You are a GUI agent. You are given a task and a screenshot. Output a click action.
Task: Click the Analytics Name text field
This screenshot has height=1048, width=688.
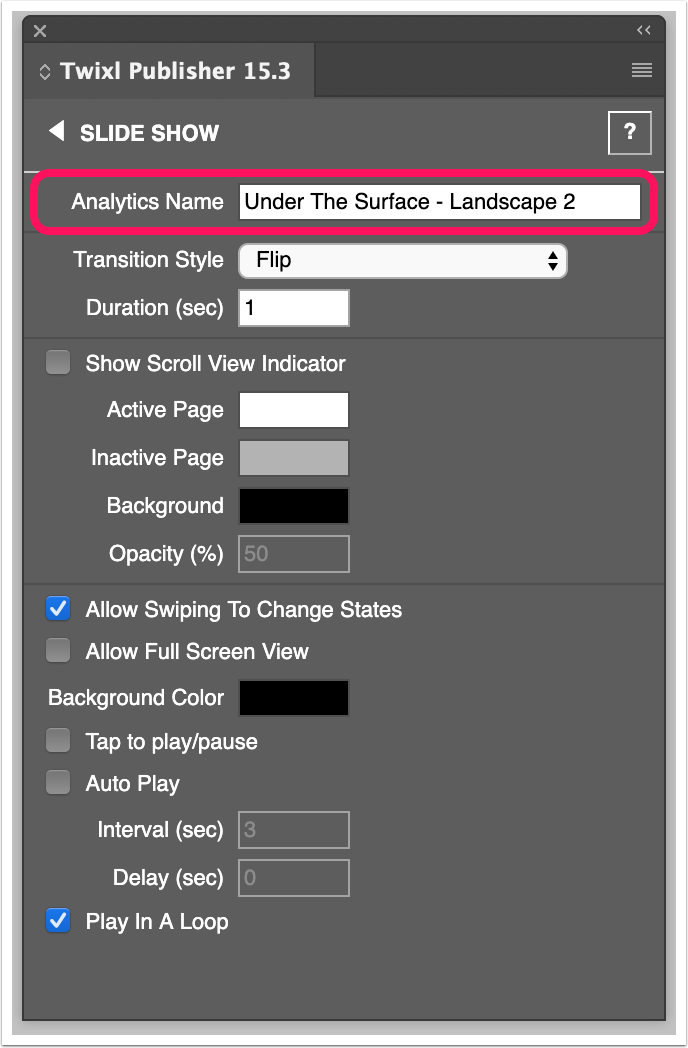[x=440, y=202]
